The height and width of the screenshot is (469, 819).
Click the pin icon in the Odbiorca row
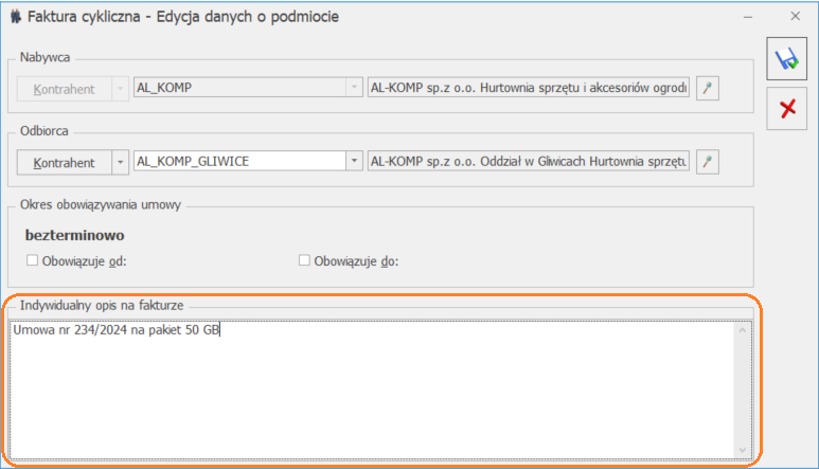(708, 162)
